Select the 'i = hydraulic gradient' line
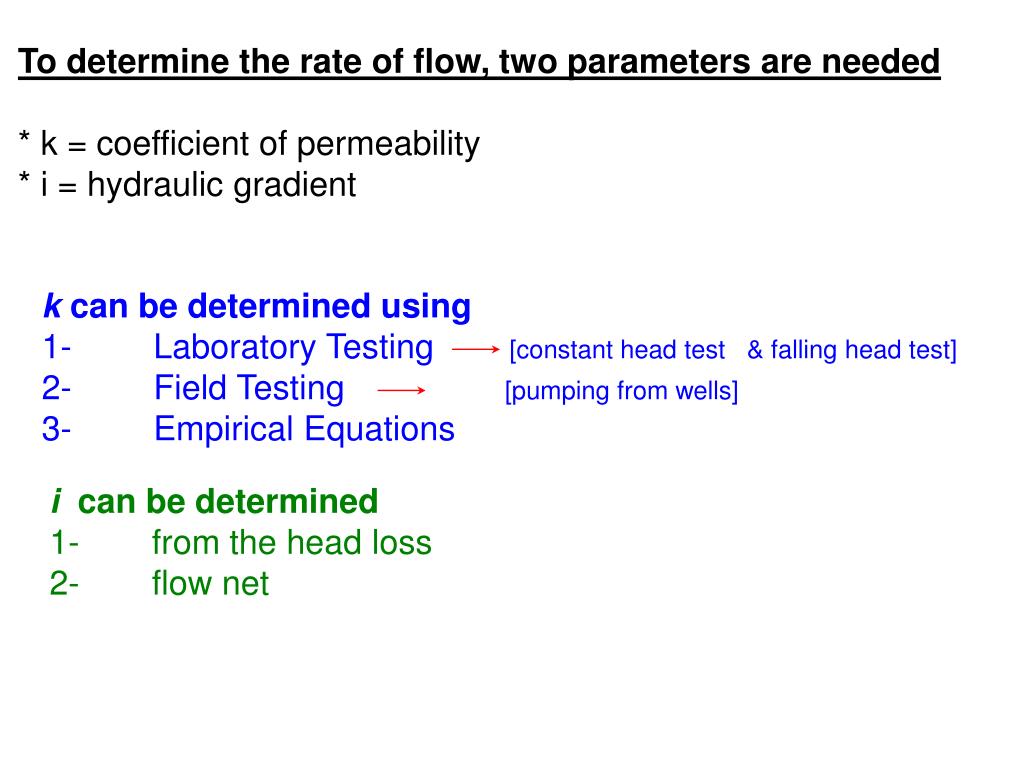 tap(187, 185)
